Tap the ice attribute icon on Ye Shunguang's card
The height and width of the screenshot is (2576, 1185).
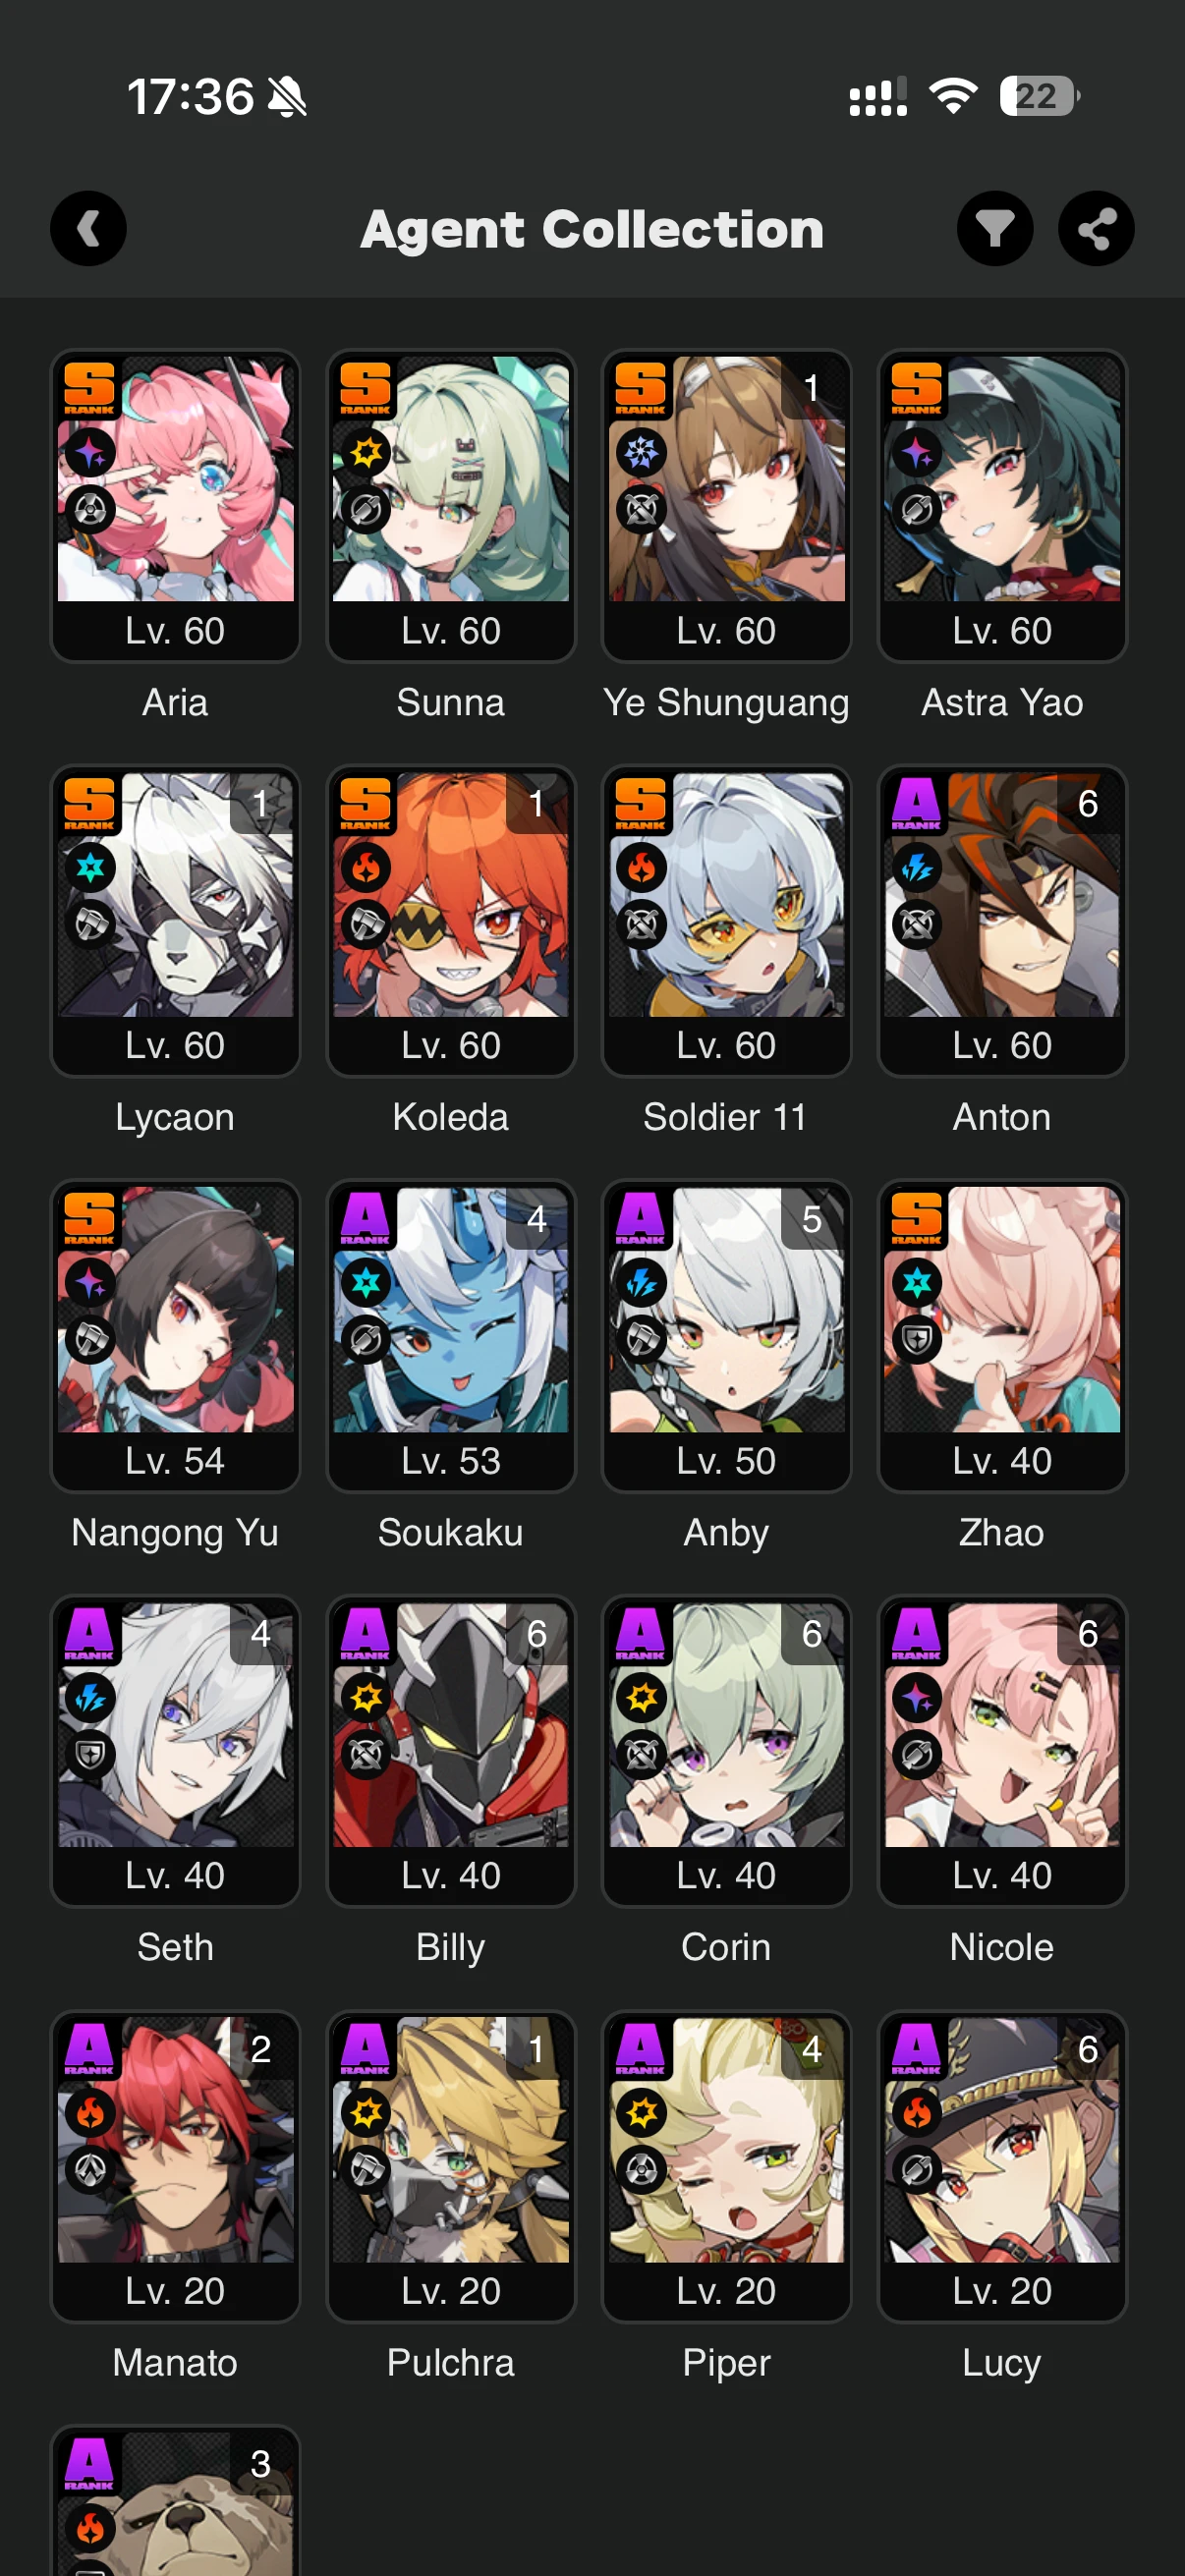[642, 452]
